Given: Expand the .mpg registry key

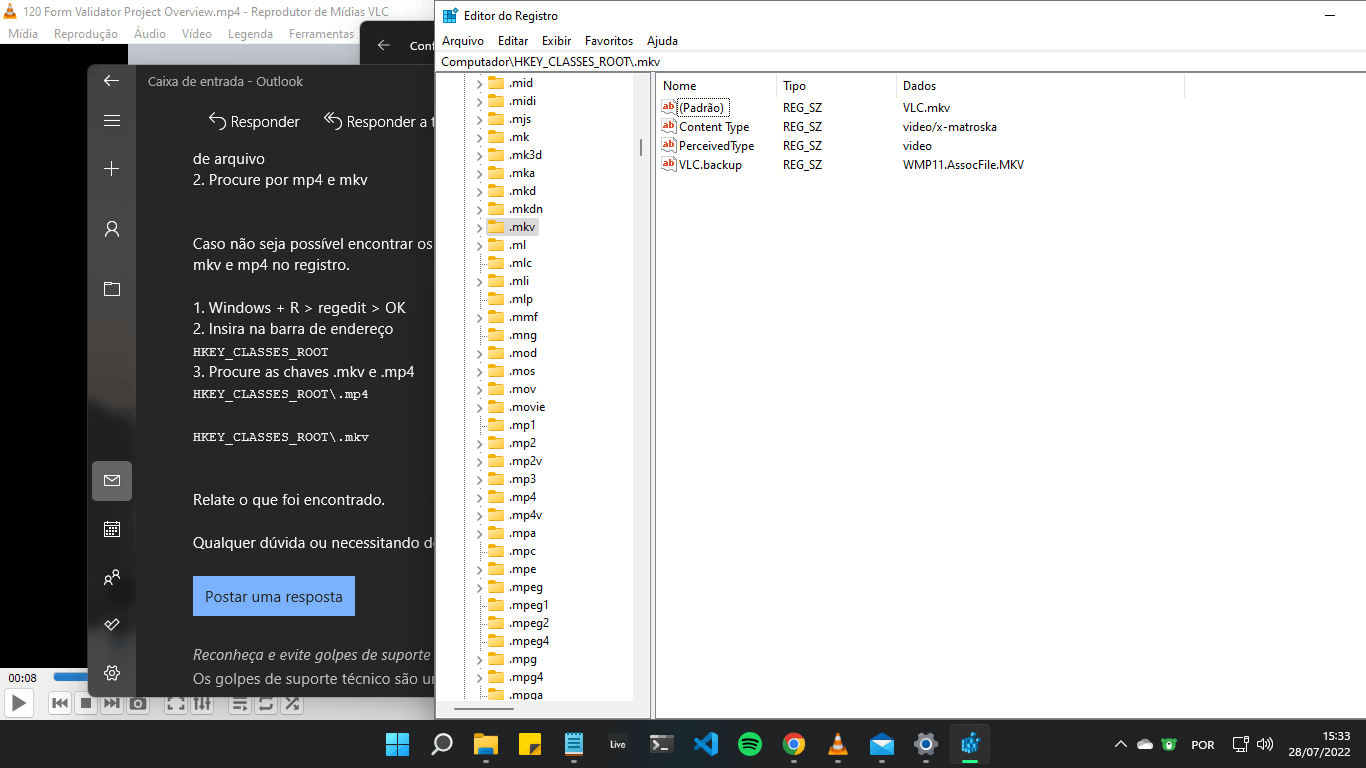Looking at the screenshot, I should click(x=479, y=659).
